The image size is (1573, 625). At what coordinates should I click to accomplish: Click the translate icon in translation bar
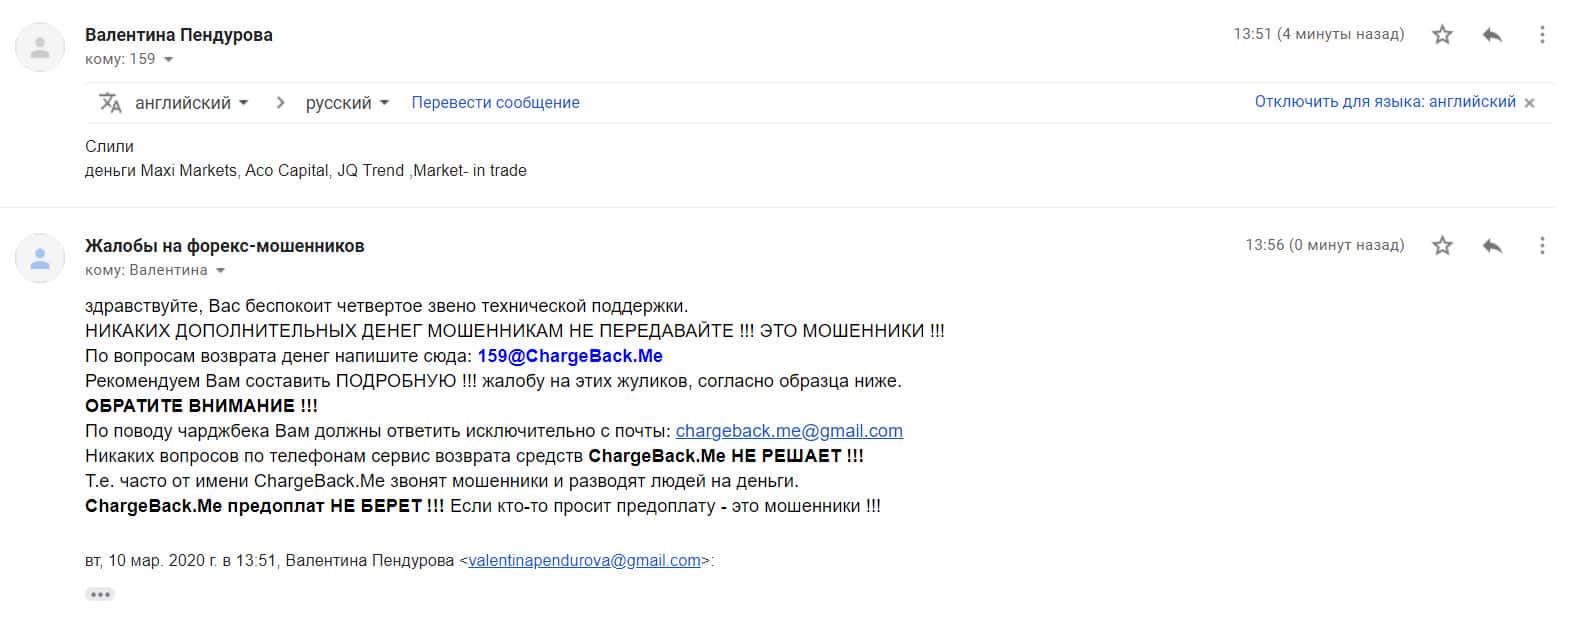[x=110, y=102]
